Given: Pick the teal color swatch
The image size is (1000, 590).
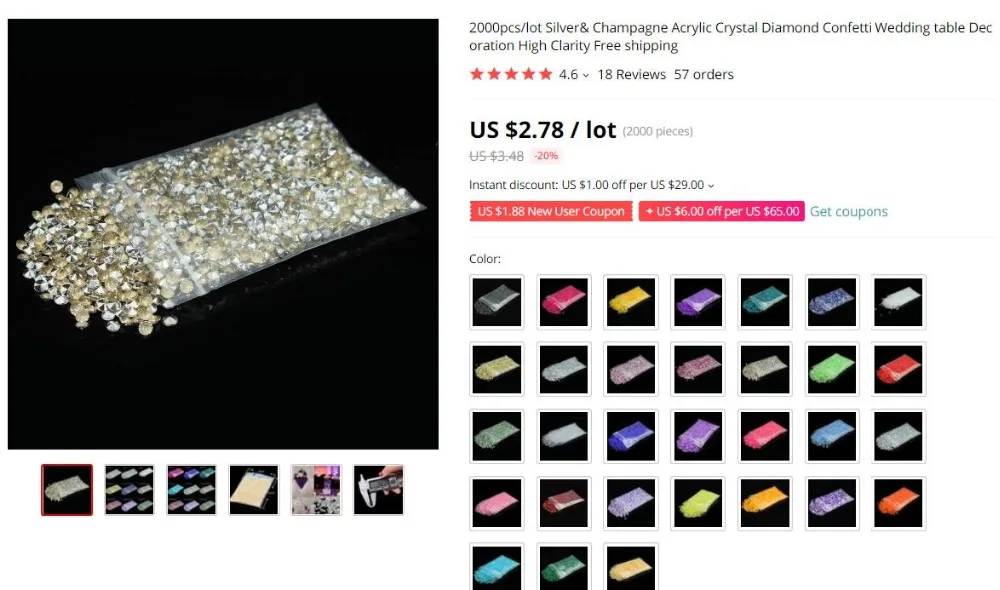Looking at the screenshot, I should (765, 302).
